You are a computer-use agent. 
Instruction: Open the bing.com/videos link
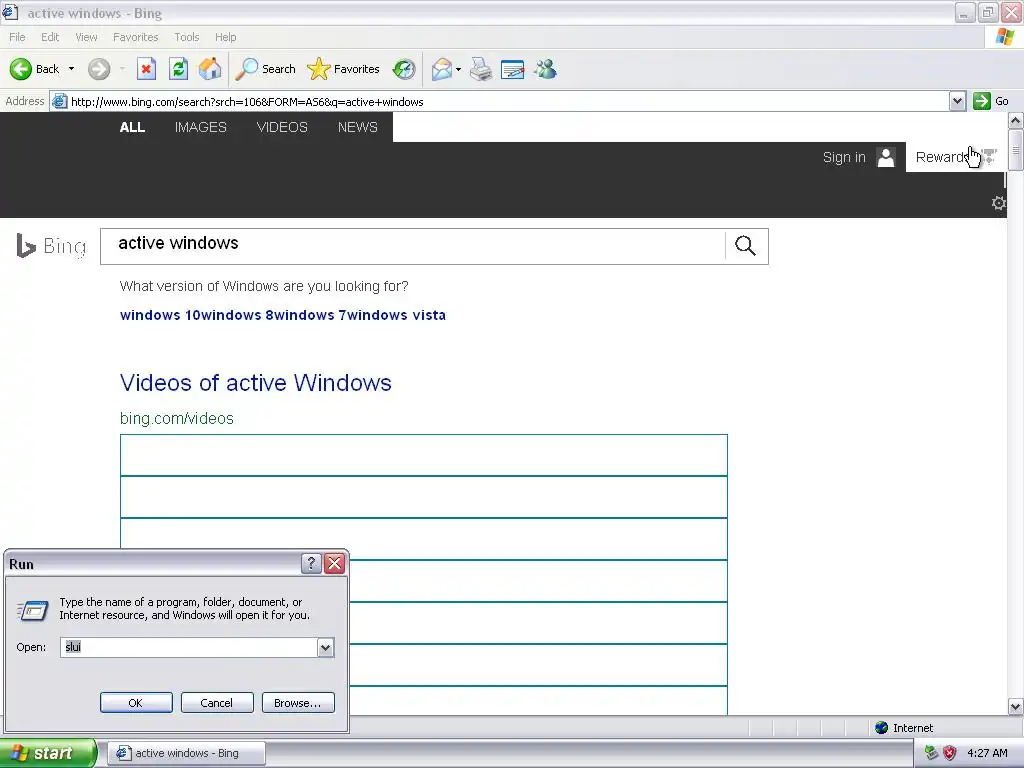pos(176,419)
